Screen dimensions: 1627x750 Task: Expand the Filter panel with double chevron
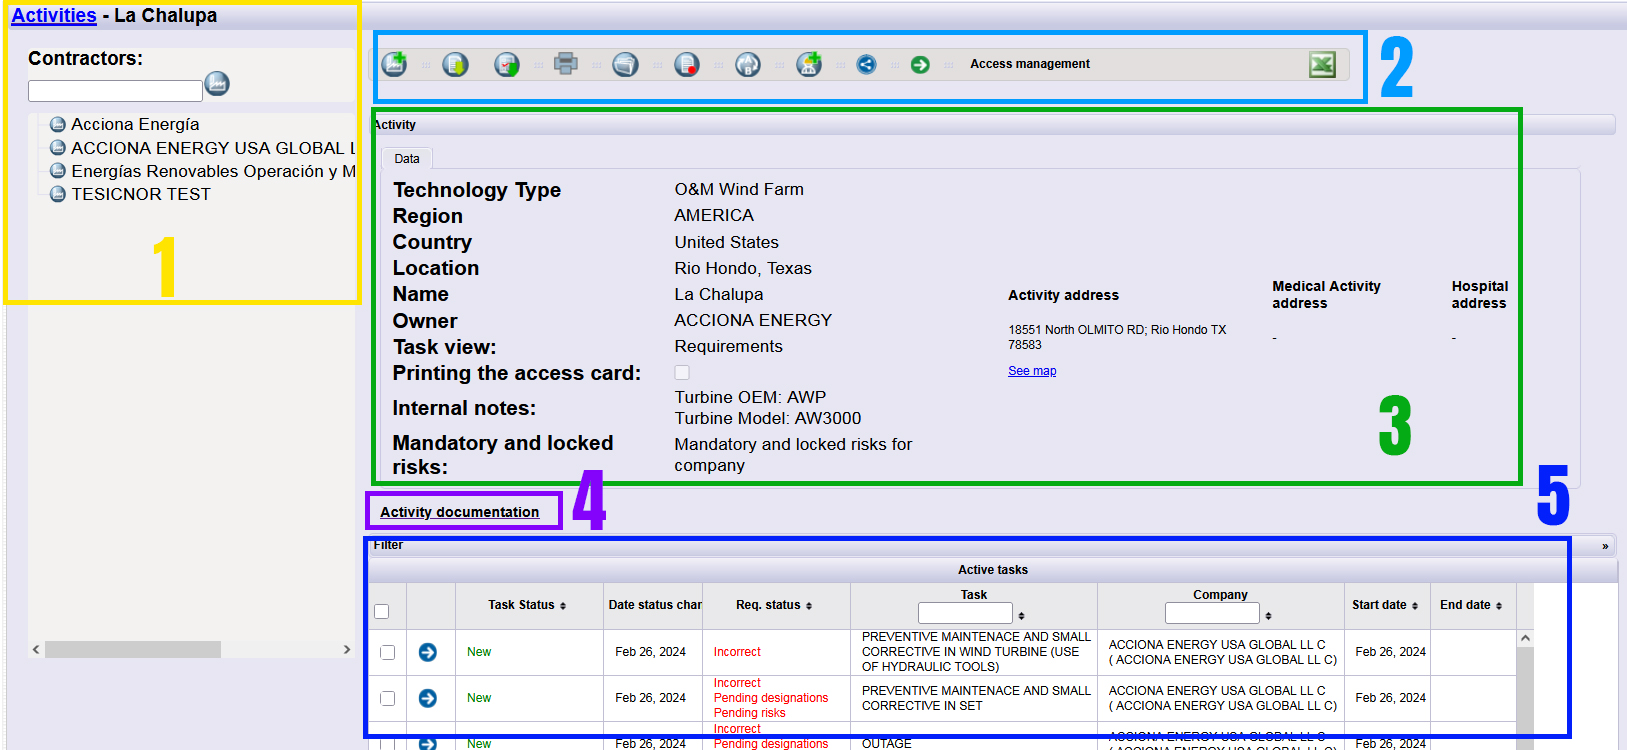(1605, 546)
